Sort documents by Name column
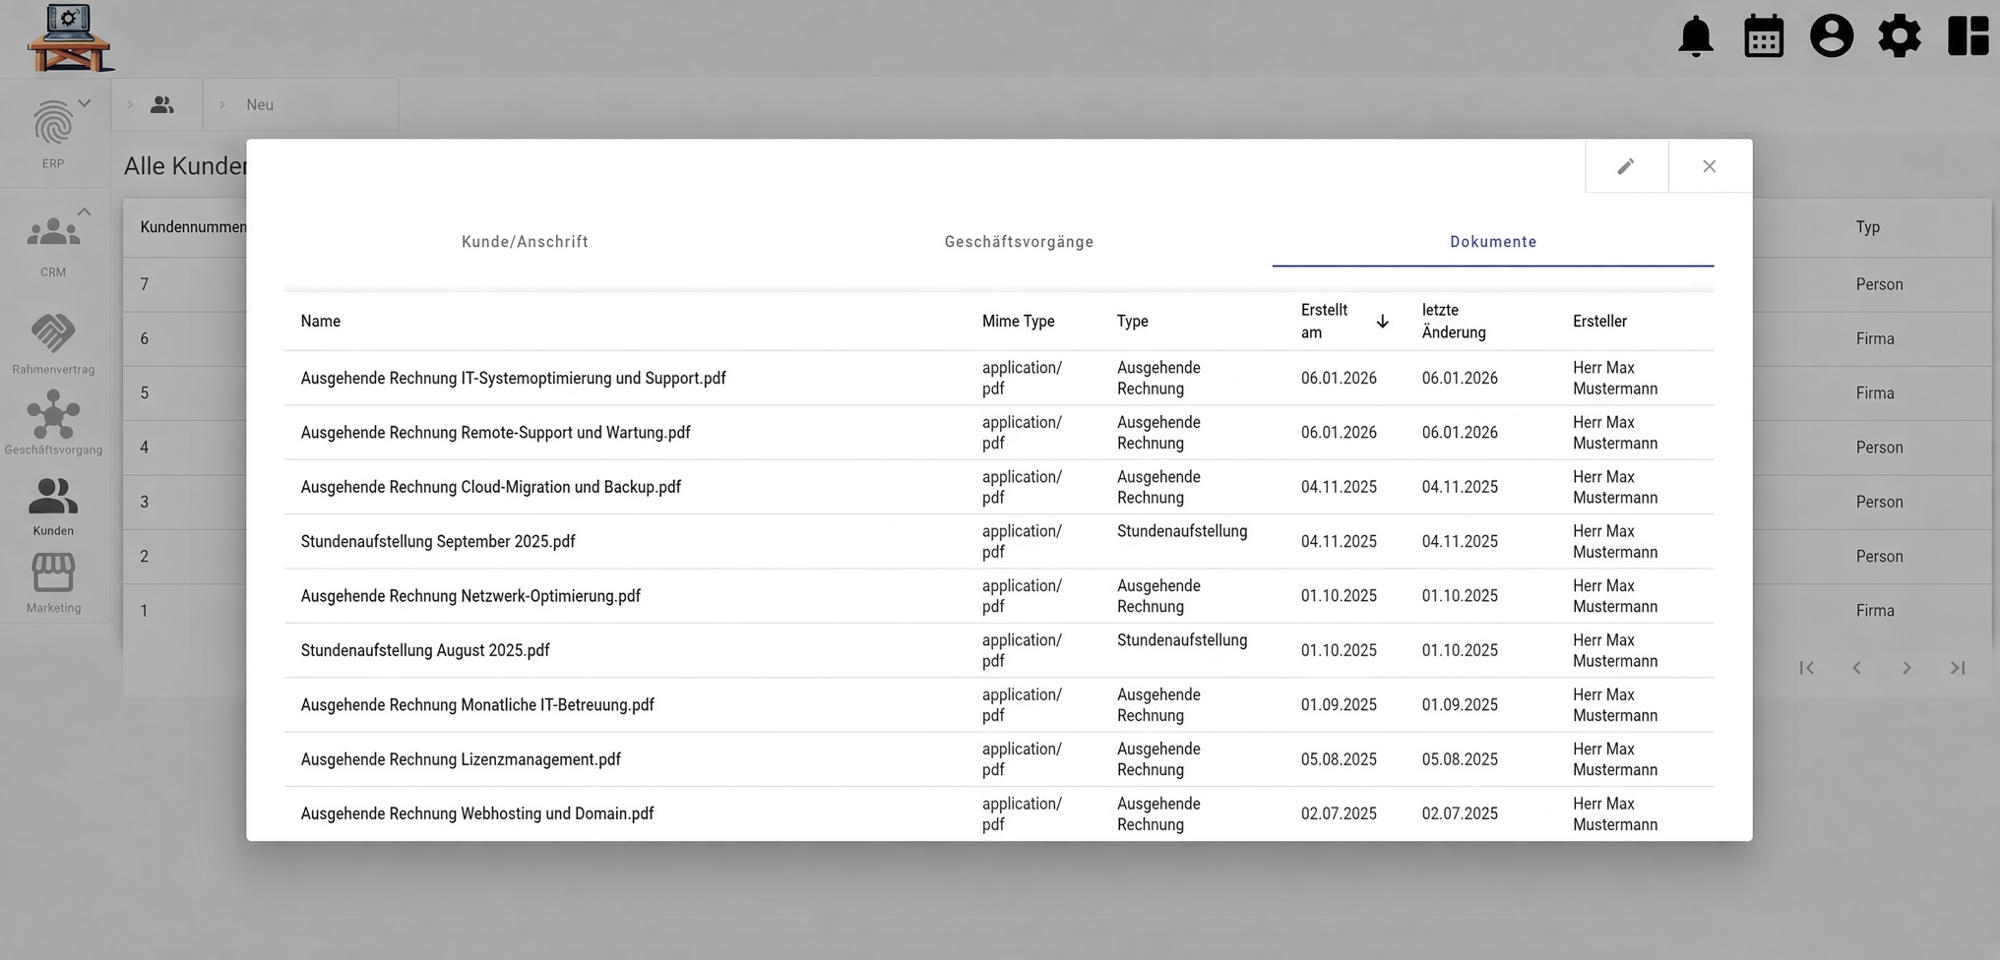 320,321
